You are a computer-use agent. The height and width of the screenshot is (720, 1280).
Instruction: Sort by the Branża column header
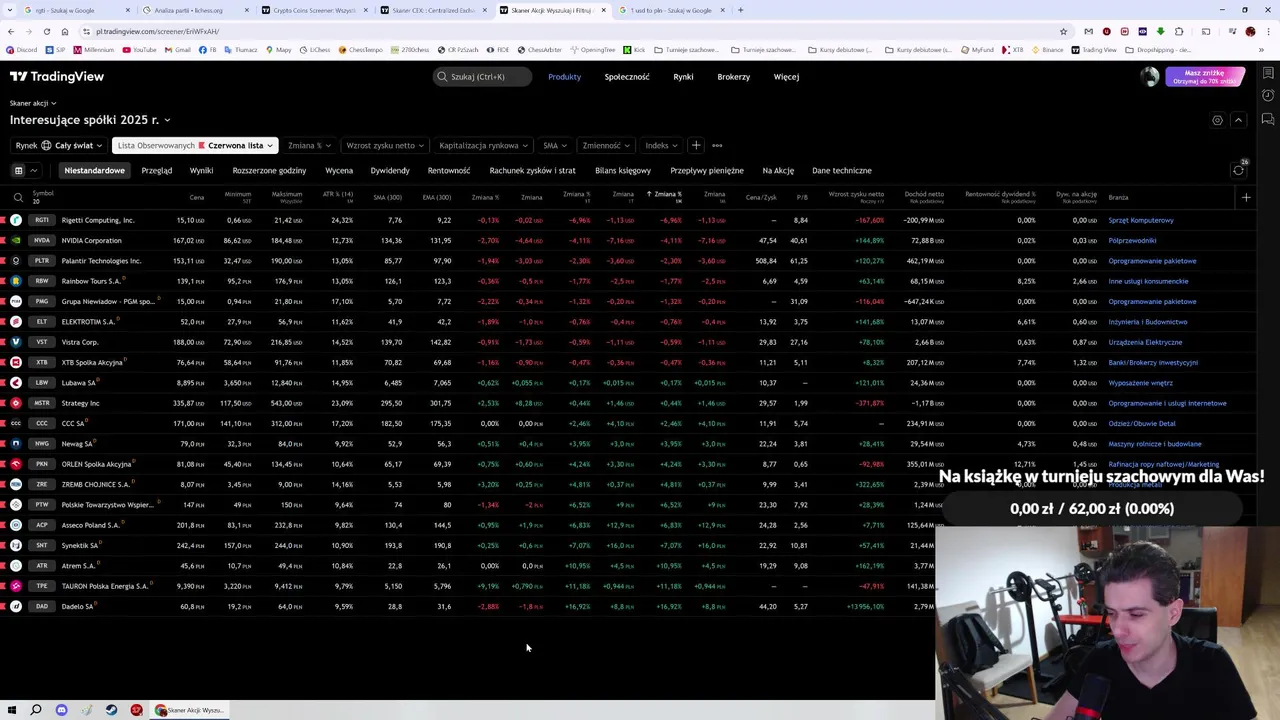tap(1118, 197)
